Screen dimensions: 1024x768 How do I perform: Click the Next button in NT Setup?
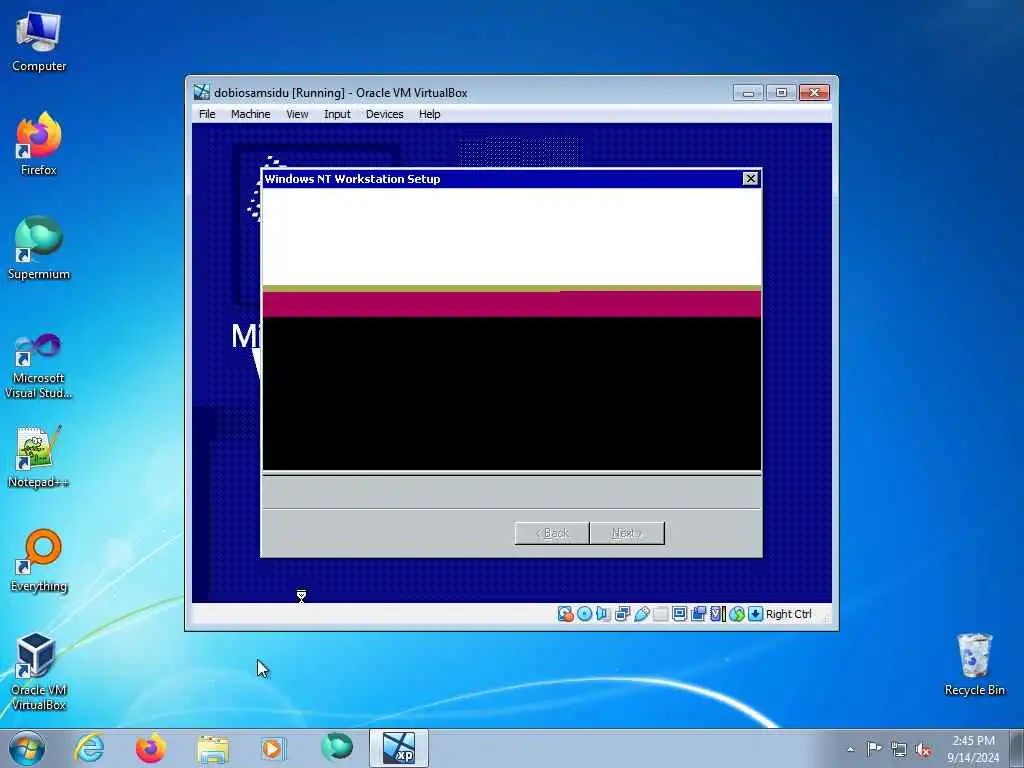tap(627, 533)
